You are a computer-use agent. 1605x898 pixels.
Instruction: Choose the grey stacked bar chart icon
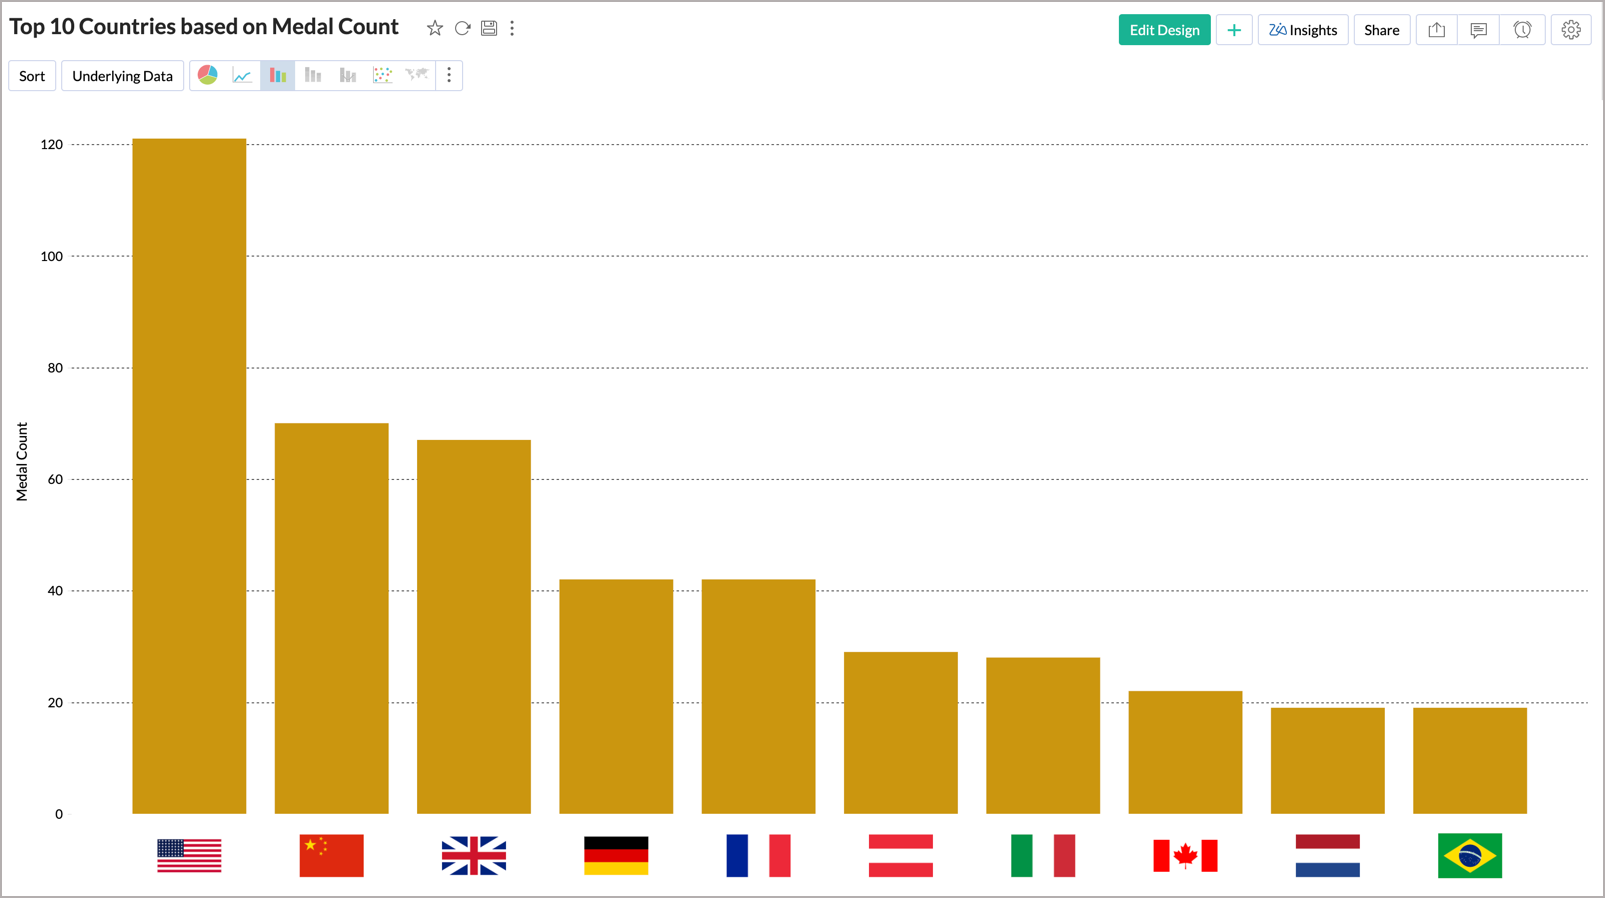pyautogui.click(x=313, y=75)
